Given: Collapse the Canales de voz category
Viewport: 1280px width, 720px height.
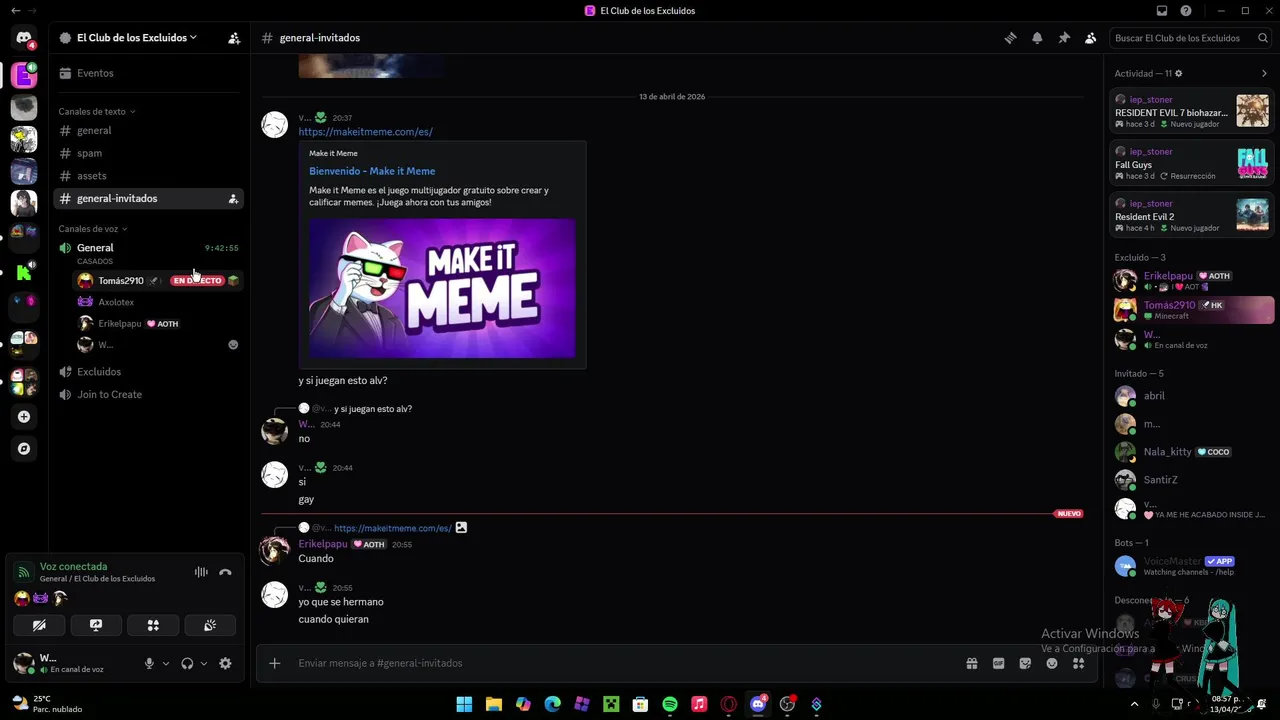Looking at the screenshot, I should point(92,229).
